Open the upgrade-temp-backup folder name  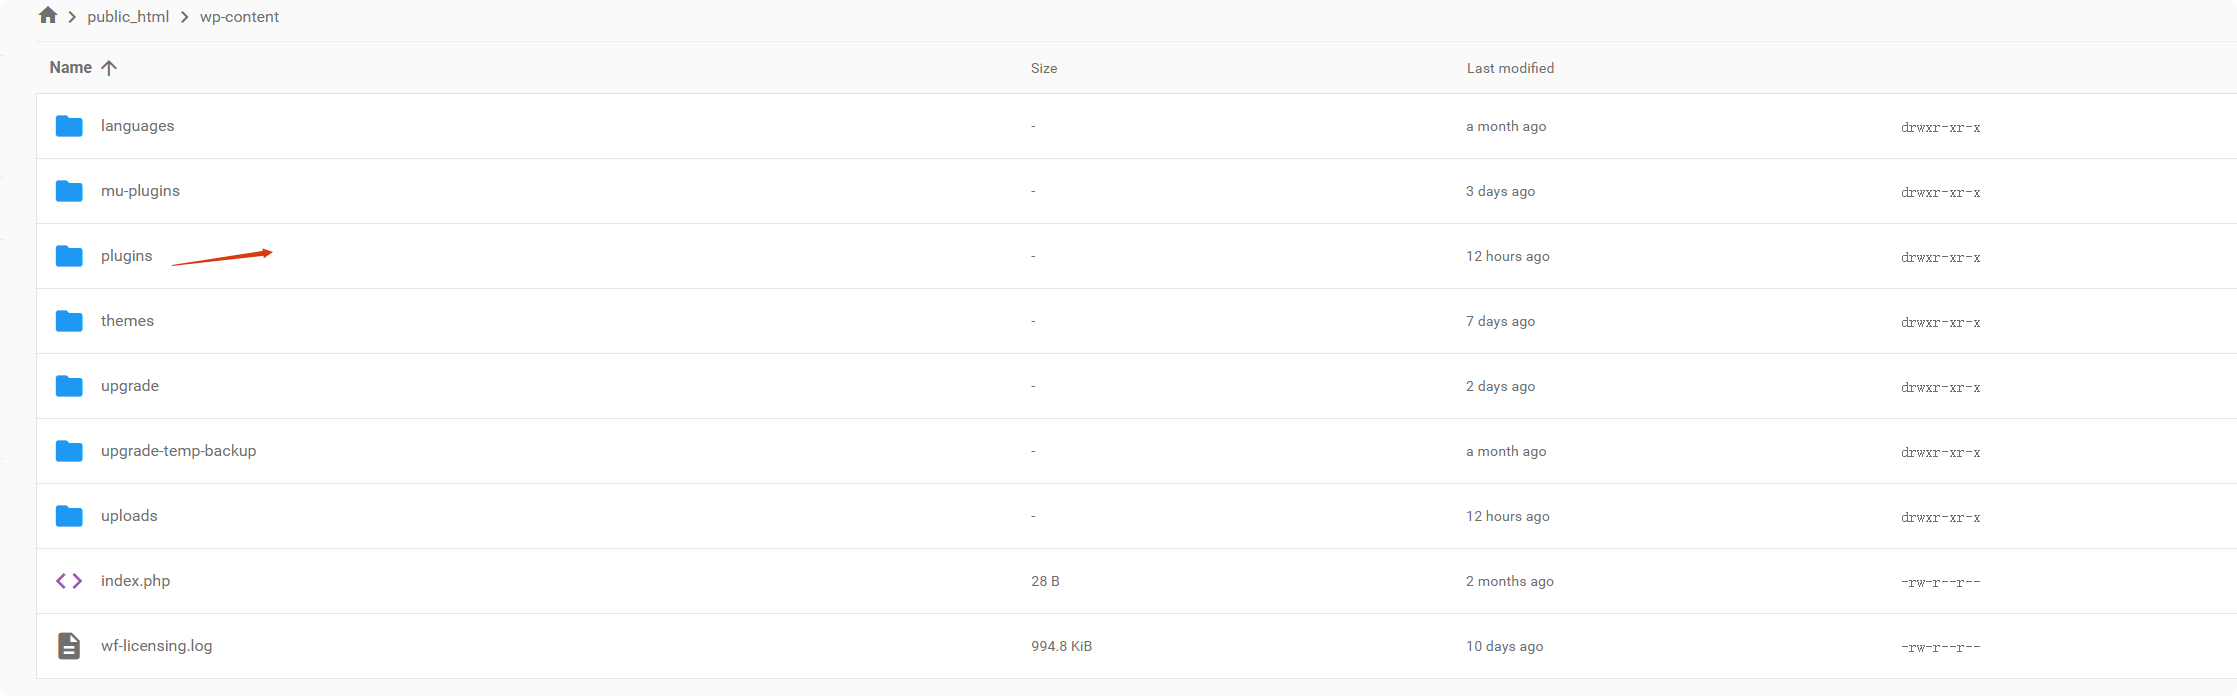click(x=179, y=451)
